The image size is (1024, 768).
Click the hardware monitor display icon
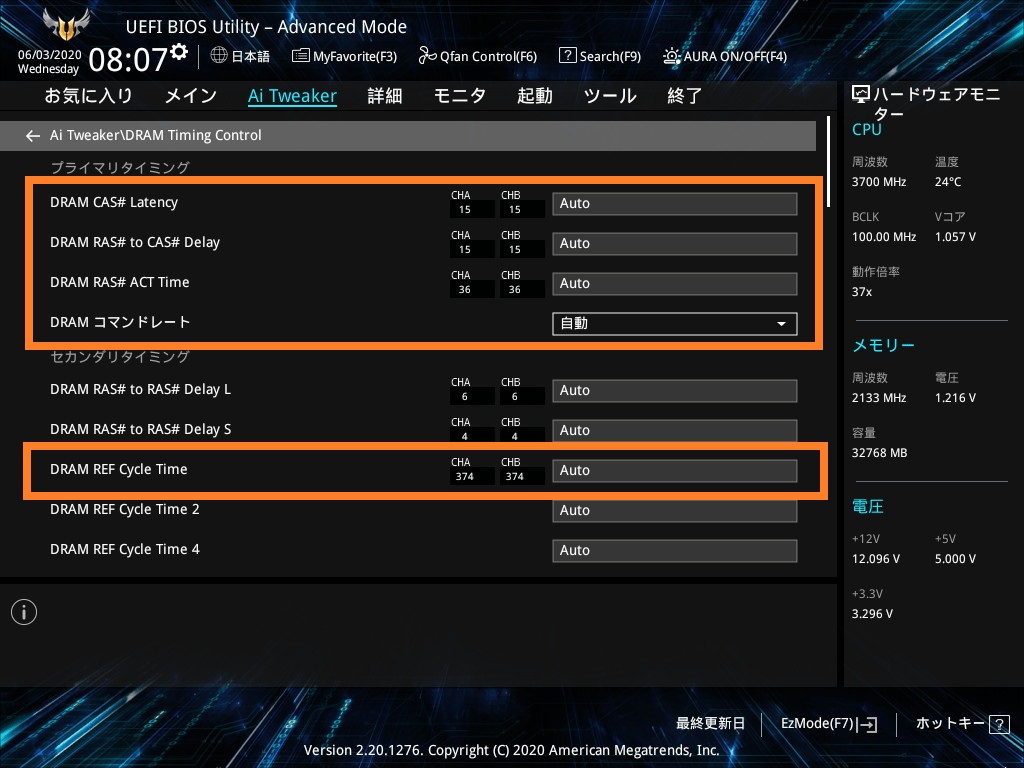tap(861, 95)
